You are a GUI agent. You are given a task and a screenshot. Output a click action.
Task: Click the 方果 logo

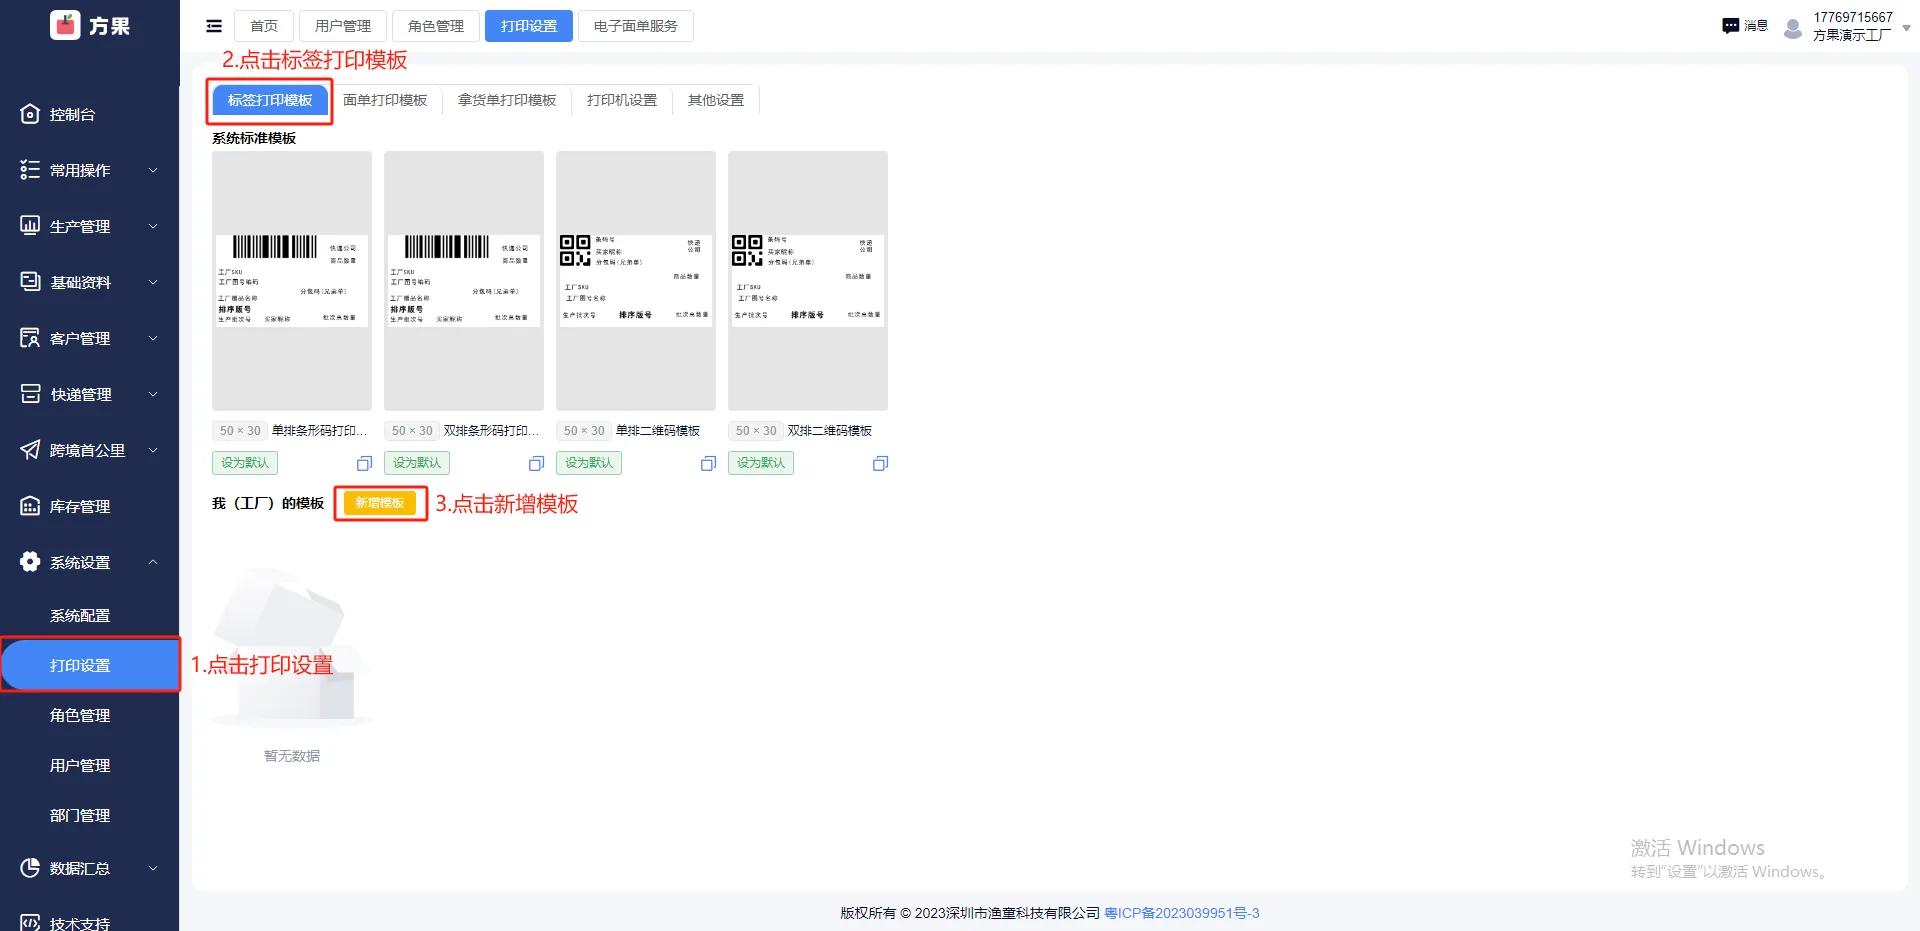coord(90,25)
